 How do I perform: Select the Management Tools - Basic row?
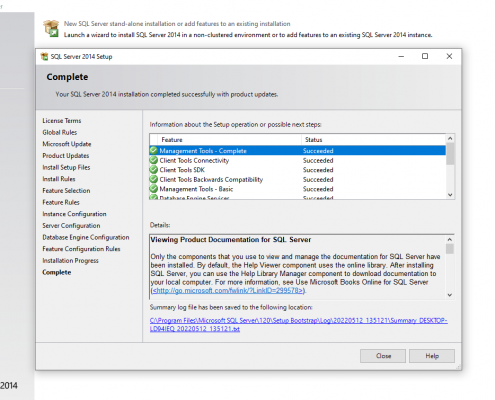(x=298, y=189)
